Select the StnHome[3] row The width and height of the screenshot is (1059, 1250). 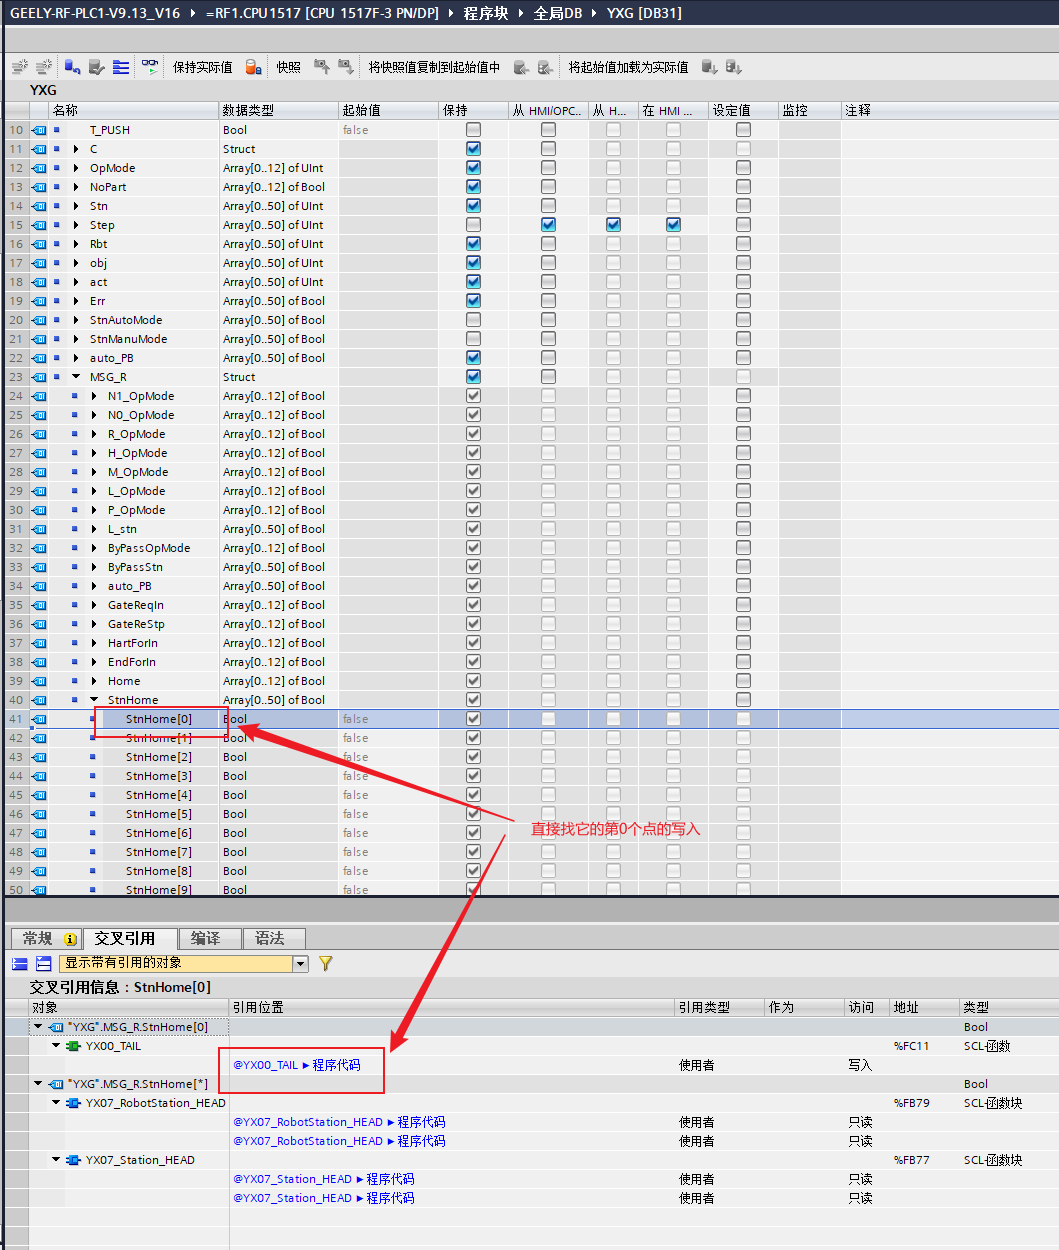coord(158,776)
